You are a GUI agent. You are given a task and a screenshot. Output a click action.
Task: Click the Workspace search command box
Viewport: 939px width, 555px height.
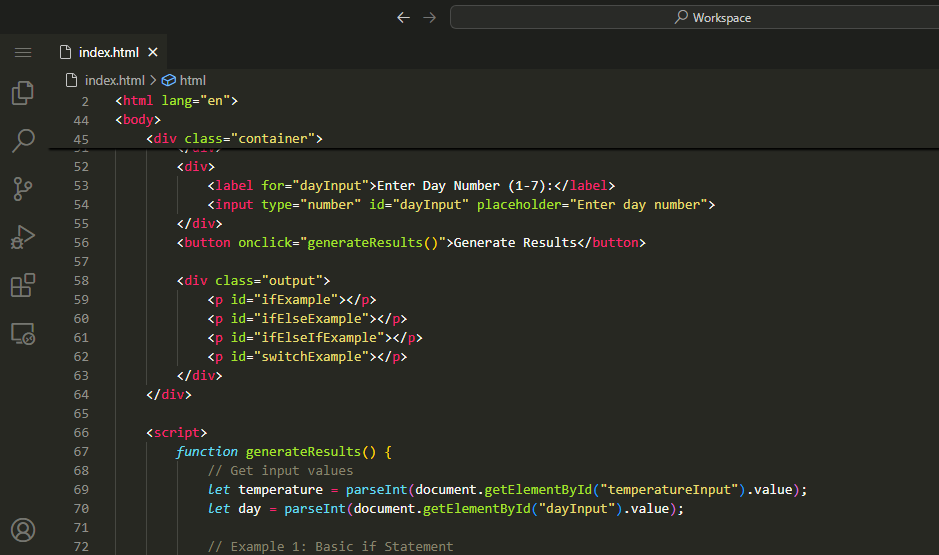[695, 17]
